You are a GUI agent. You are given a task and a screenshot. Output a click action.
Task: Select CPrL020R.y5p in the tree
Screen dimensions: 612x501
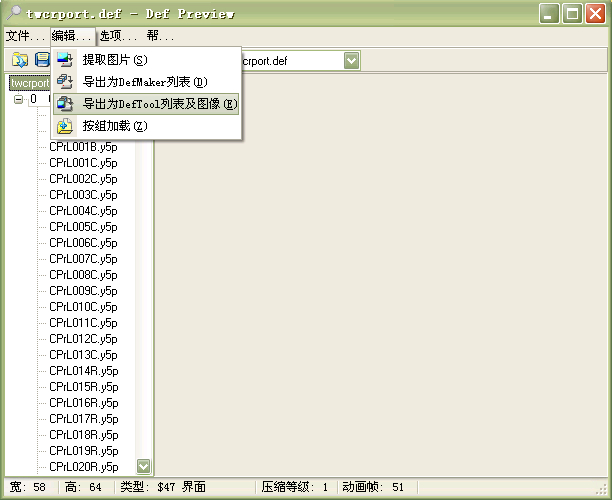point(83,467)
